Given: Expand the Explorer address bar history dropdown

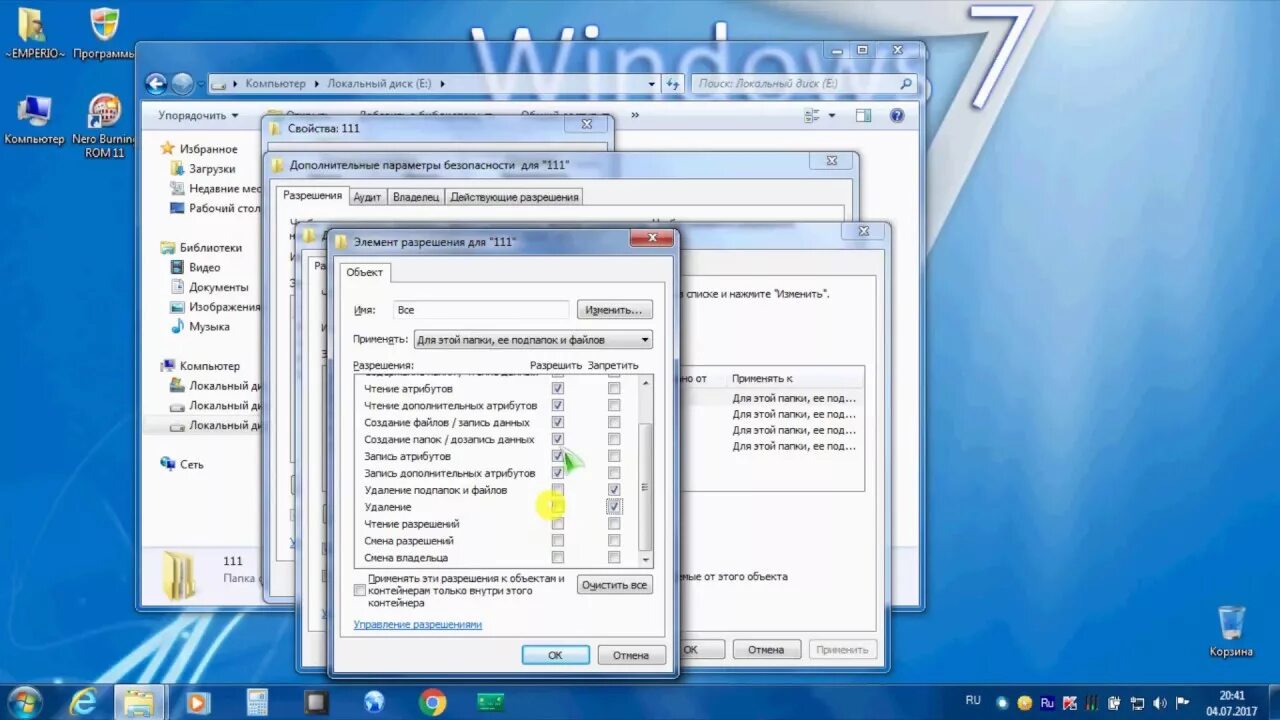Looking at the screenshot, I should coord(652,84).
